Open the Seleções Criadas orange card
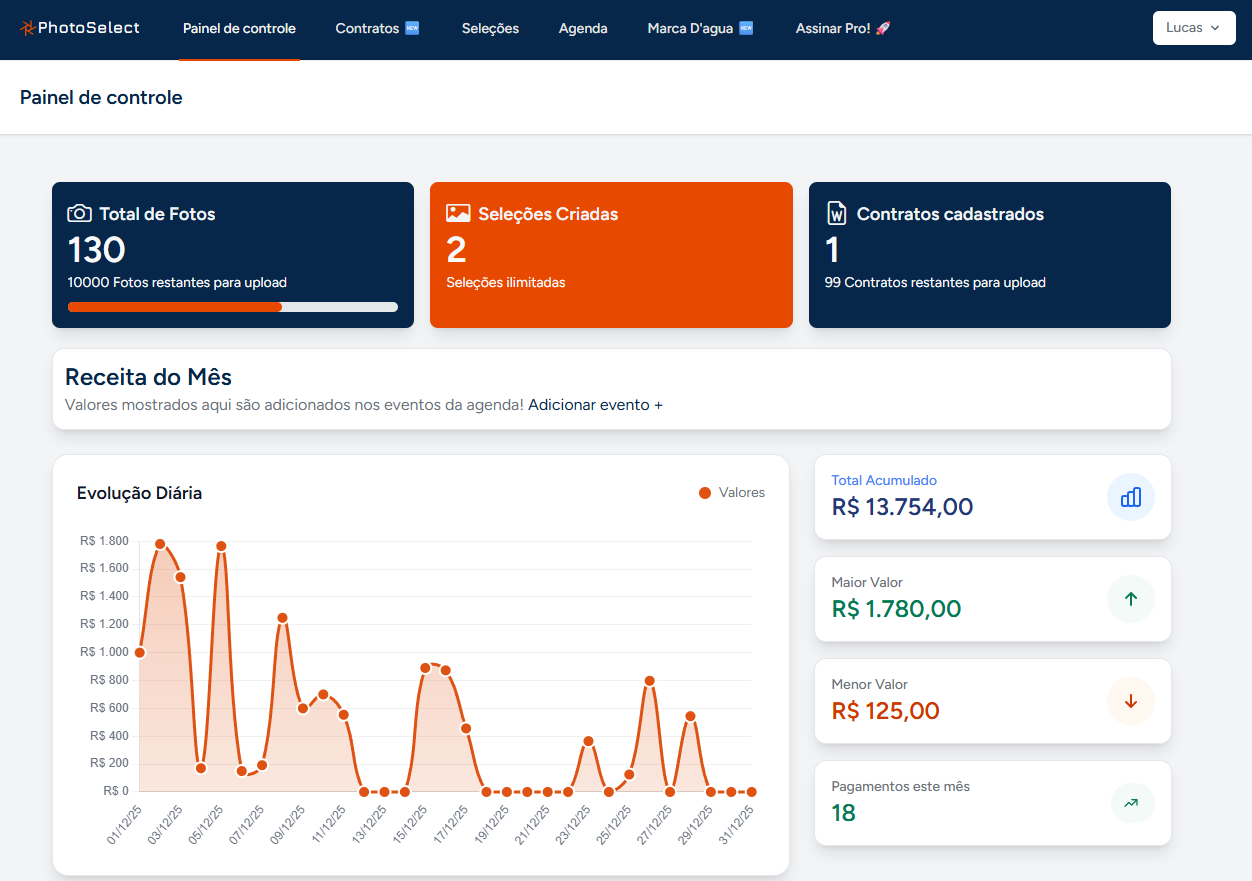Screen dimensions: 1252x881 click(x=611, y=254)
